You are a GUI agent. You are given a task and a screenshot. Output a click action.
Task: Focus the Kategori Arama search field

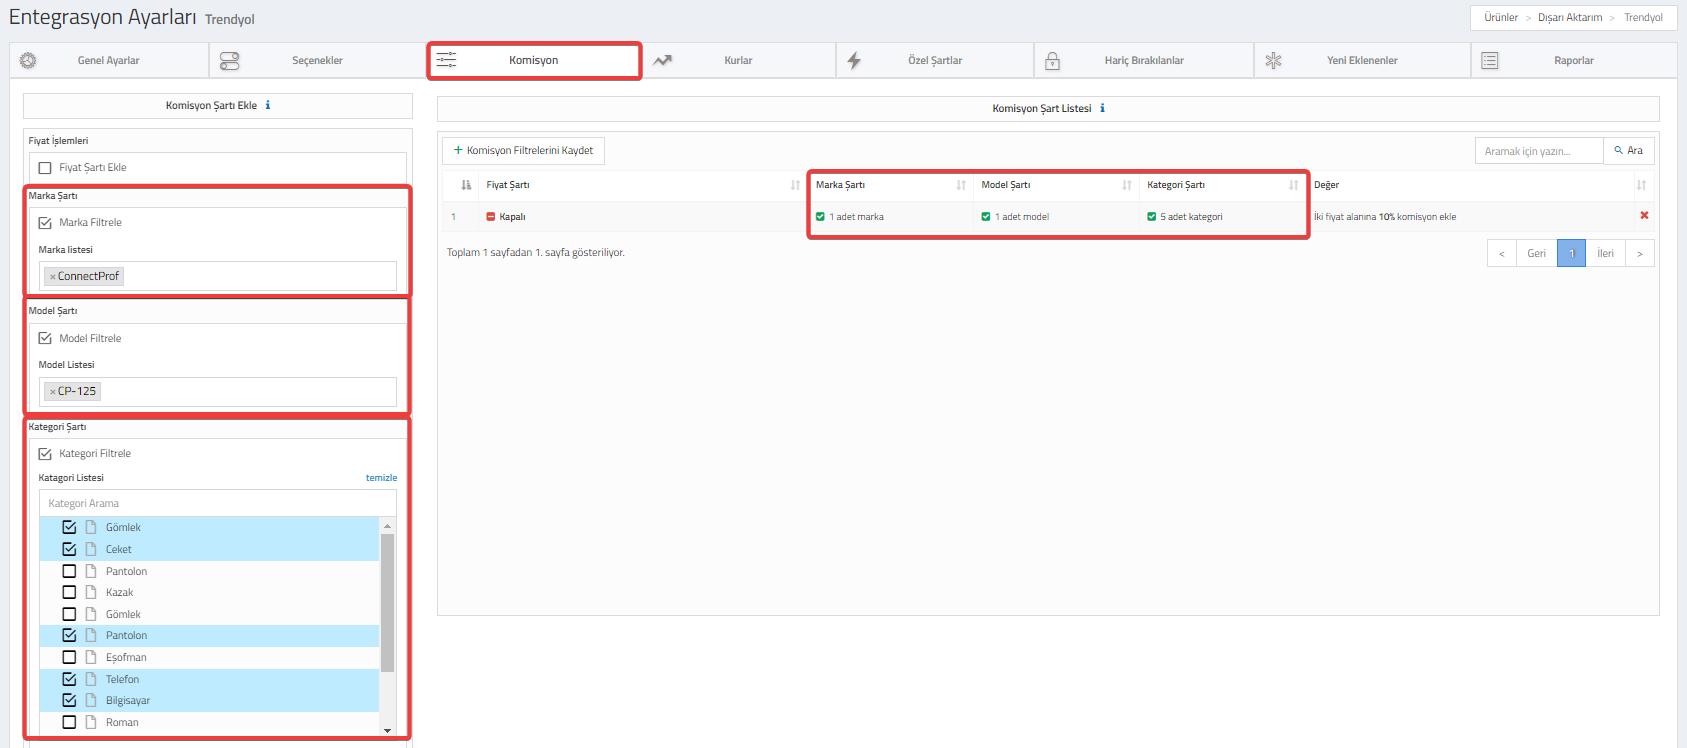[x=218, y=503]
